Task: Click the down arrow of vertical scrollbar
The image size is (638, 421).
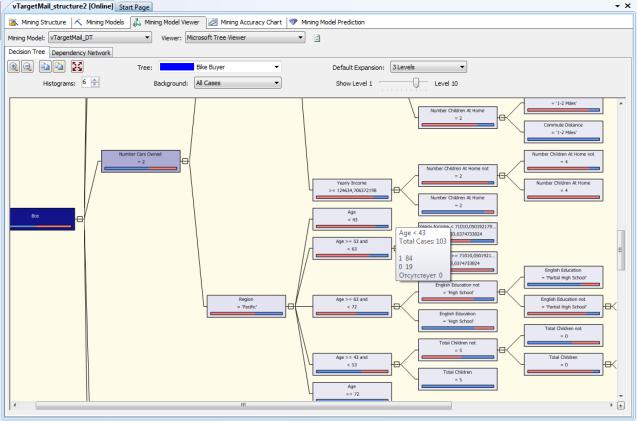Action: (x=621, y=396)
